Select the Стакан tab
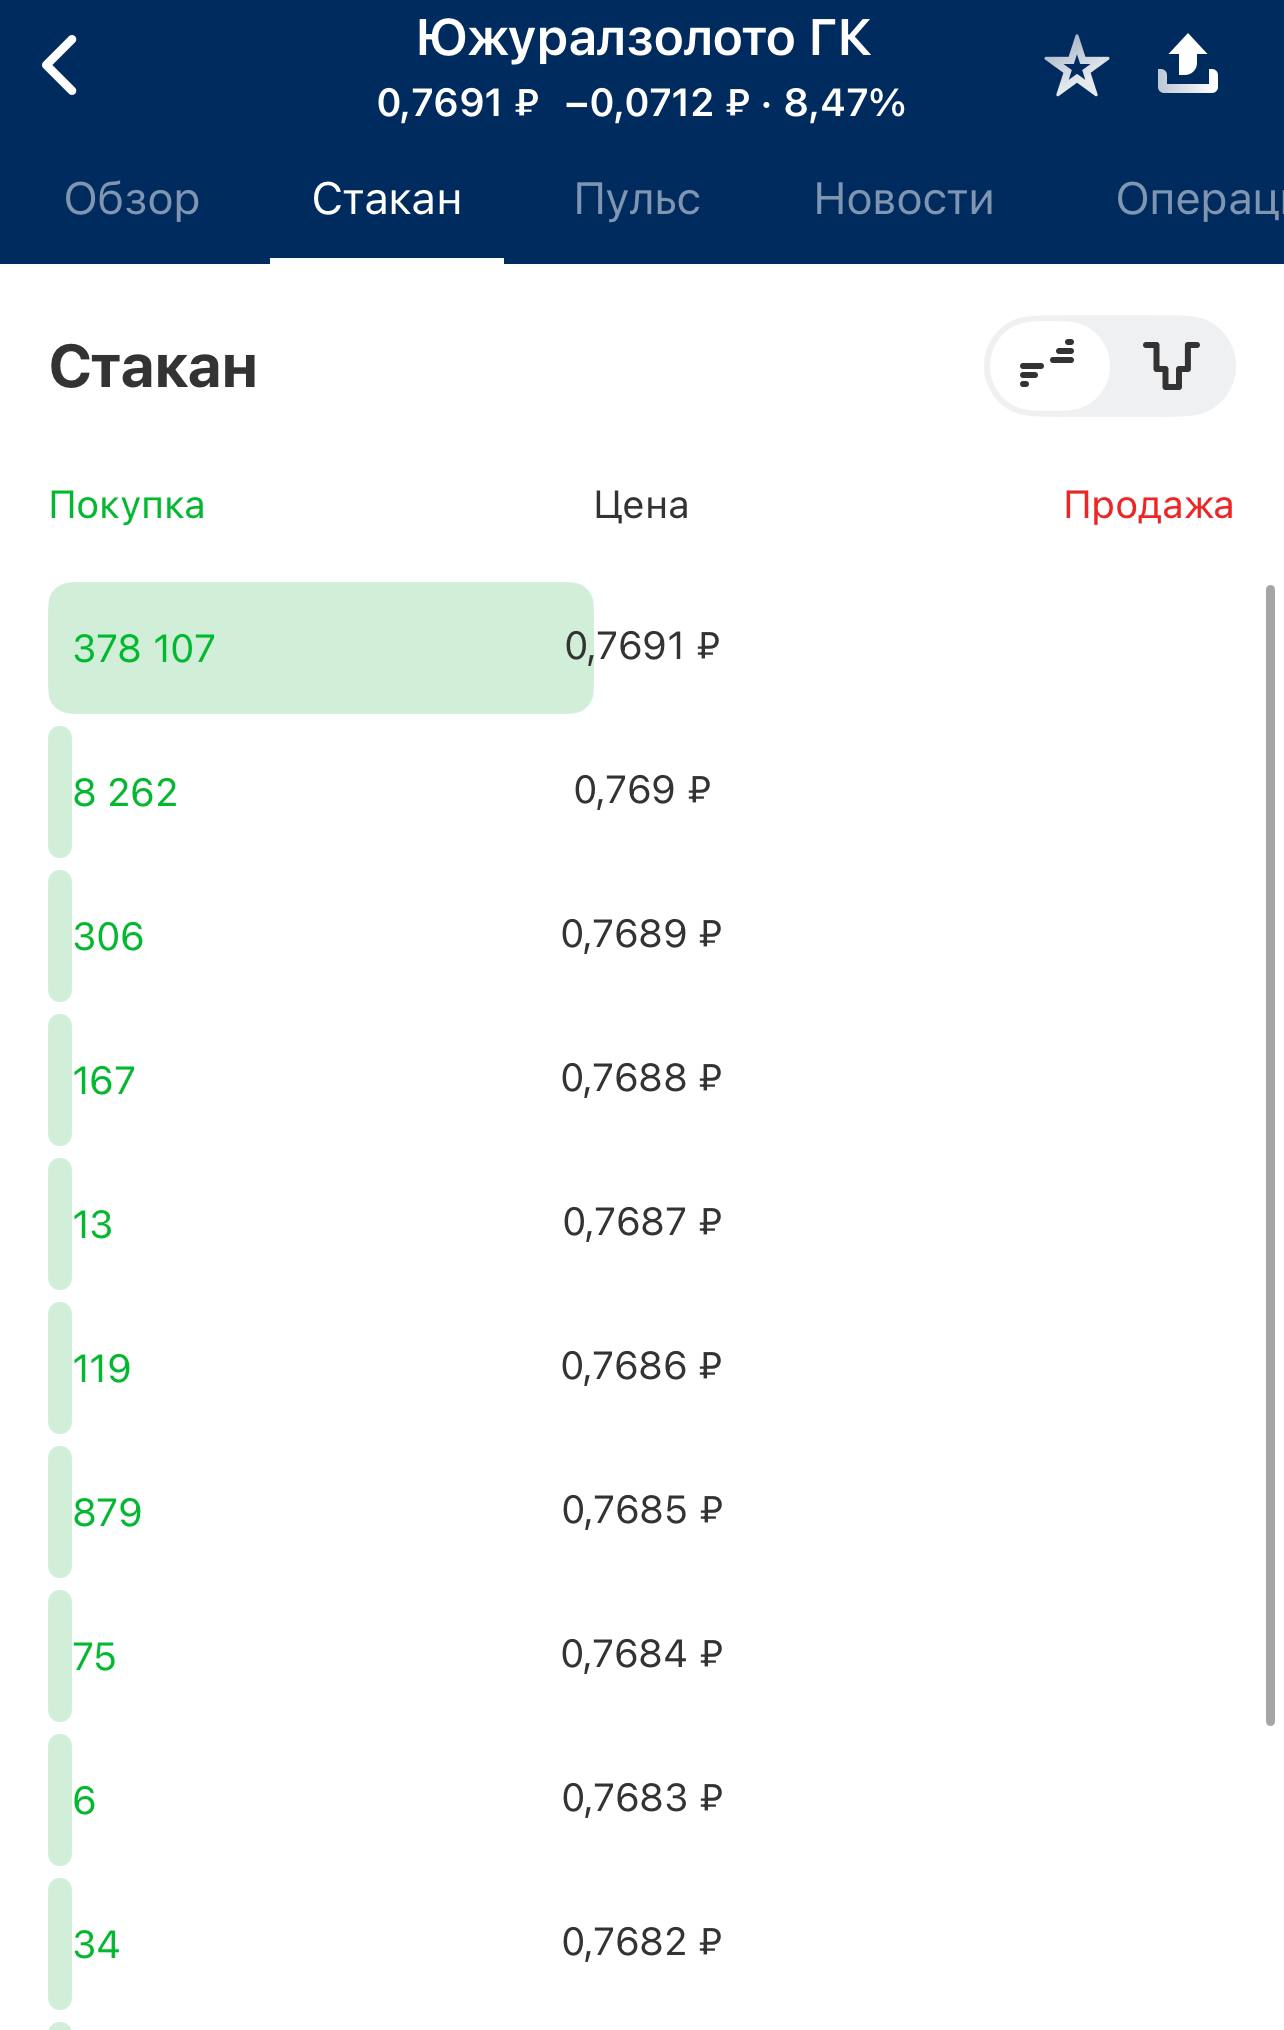Screen dimensions: 1284x2030 click(387, 199)
